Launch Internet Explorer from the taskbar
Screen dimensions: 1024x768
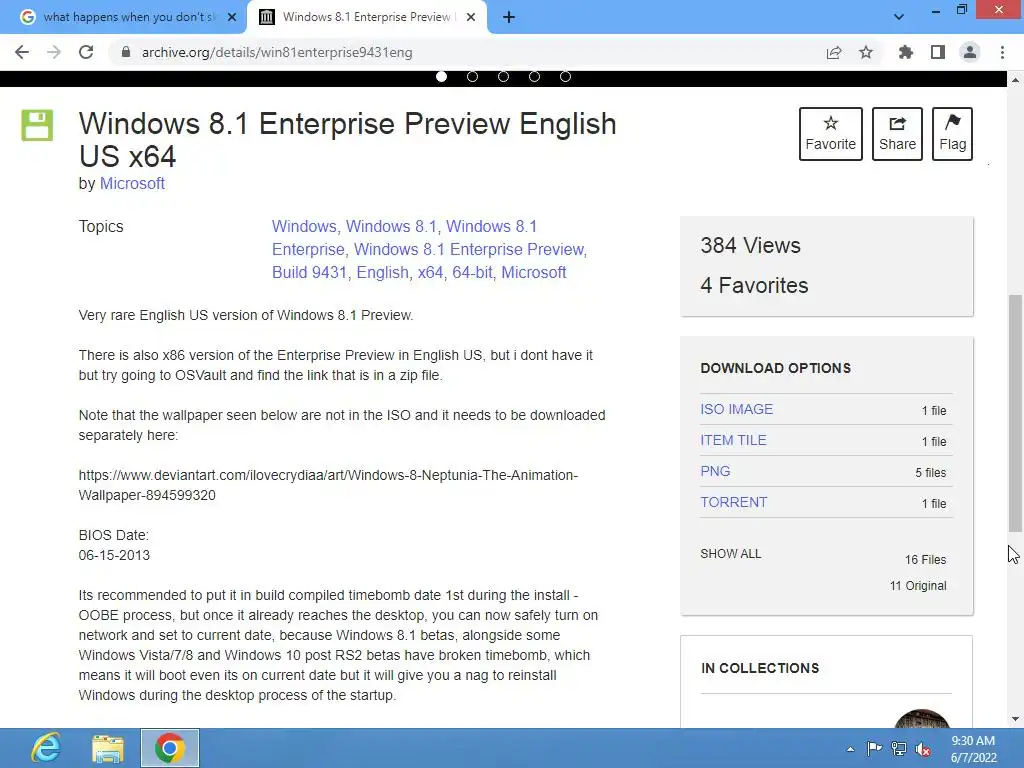click(46, 748)
